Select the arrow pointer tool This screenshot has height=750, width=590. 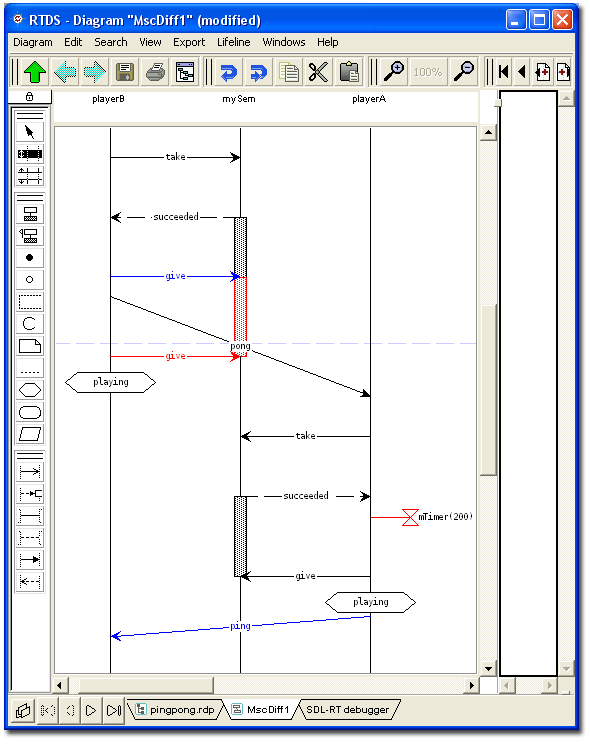click(x=30, y=132)
